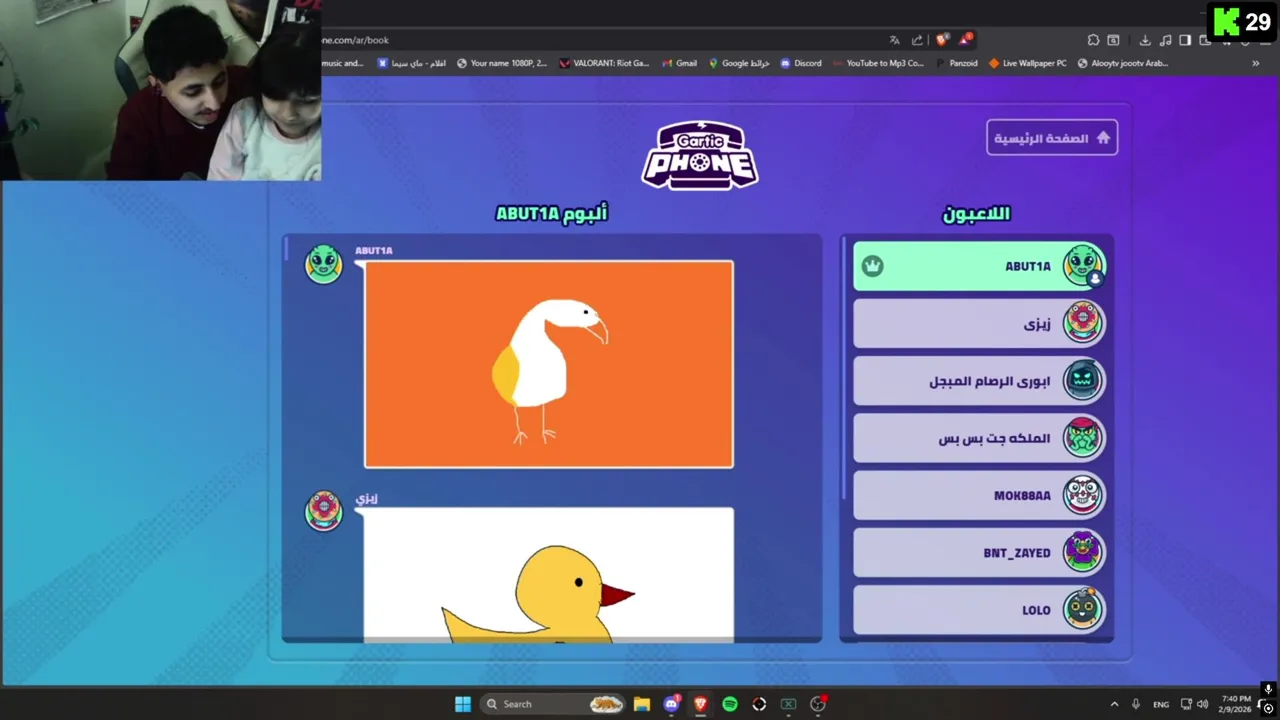The image size is (1280, 720).
Task: Open Panzoid bookmark
Action: (x=957, y=63)
